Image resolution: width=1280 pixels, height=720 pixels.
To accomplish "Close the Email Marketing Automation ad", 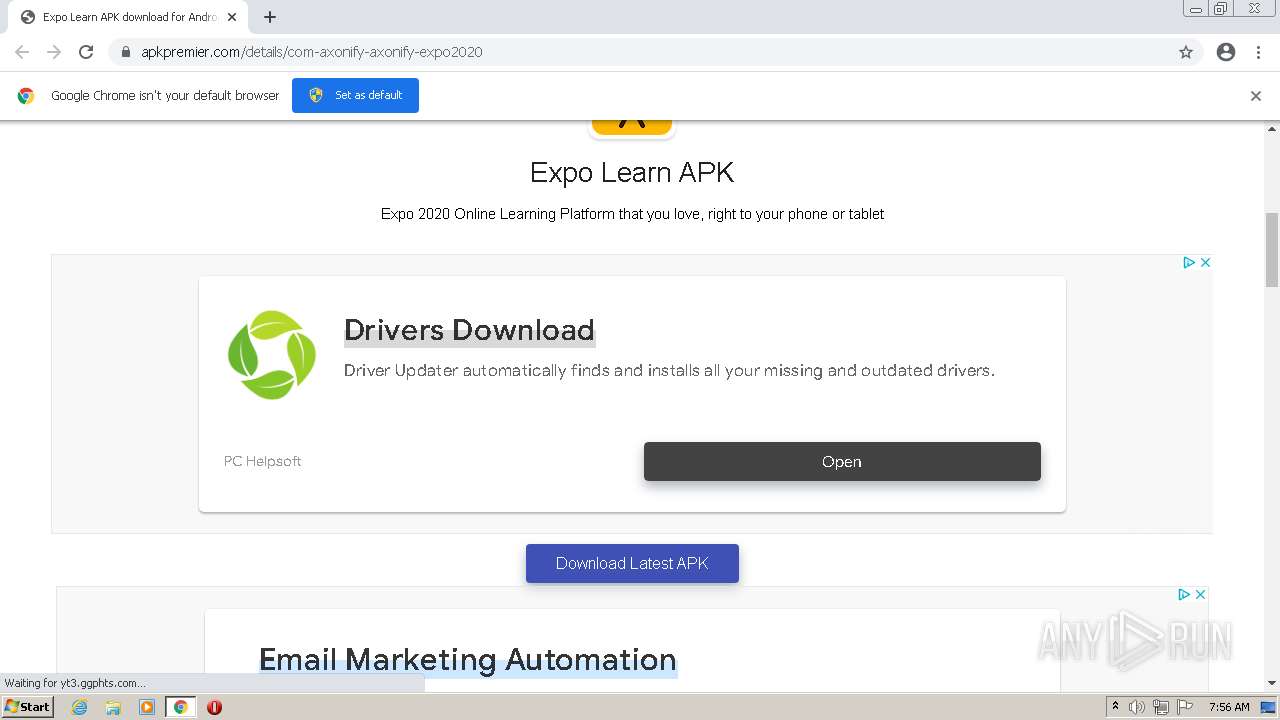I will [x=1200, y=594].
